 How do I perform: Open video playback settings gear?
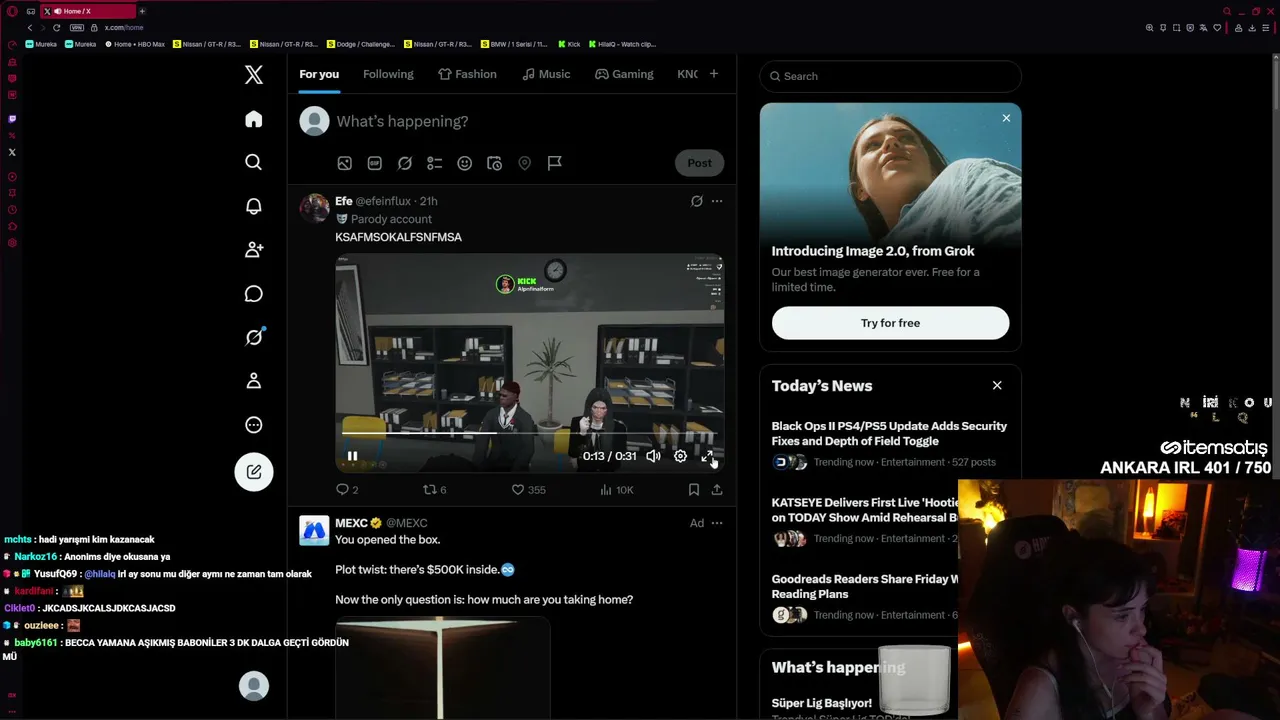[680, 456]
